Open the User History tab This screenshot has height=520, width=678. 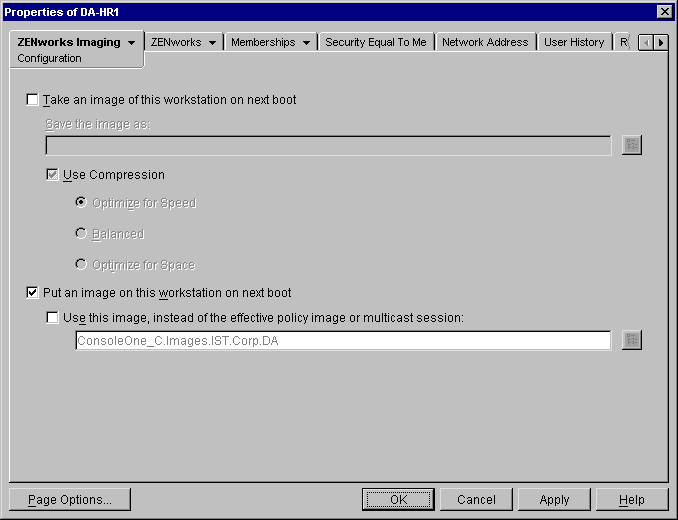pos(574,42)
